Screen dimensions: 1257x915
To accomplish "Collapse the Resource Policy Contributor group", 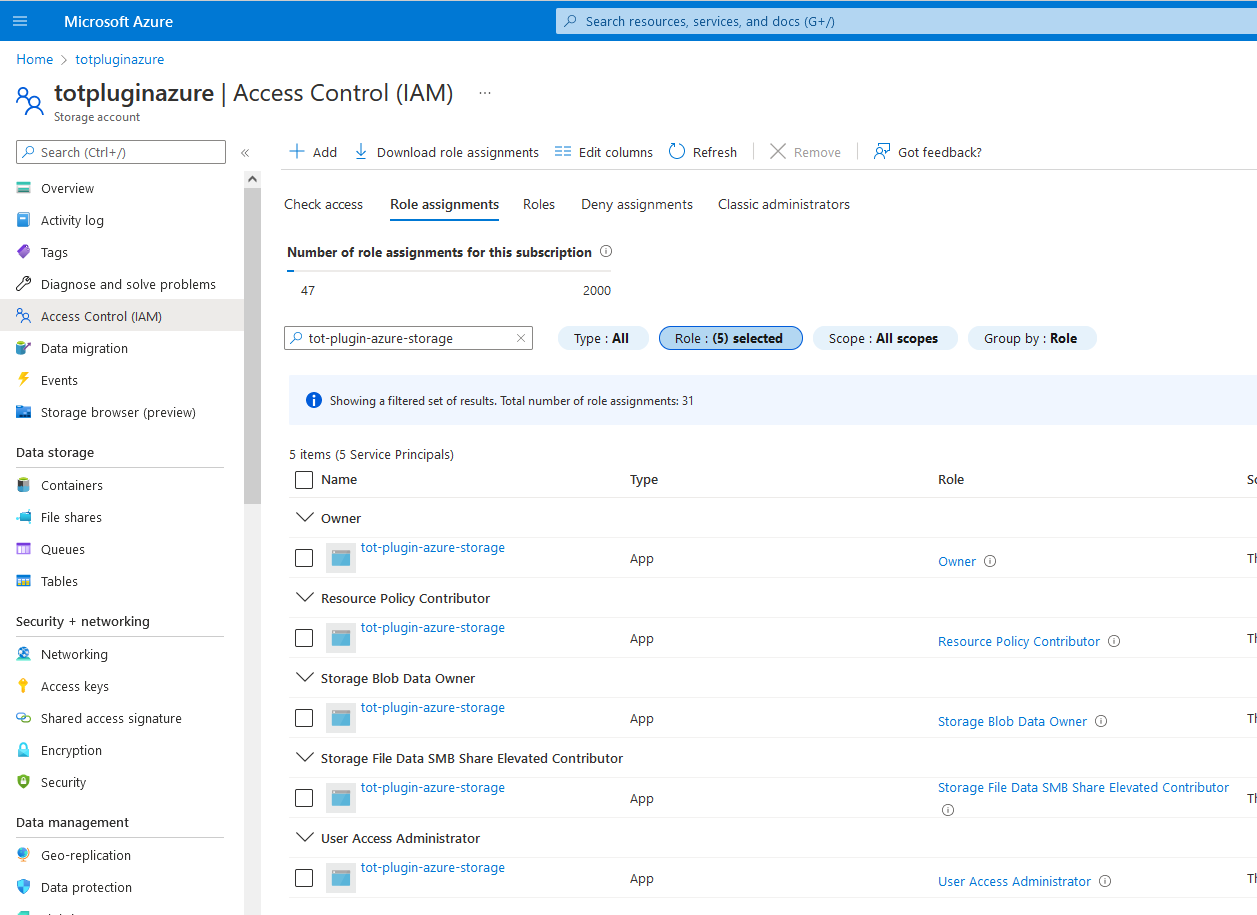I will [x=305, y=598].
